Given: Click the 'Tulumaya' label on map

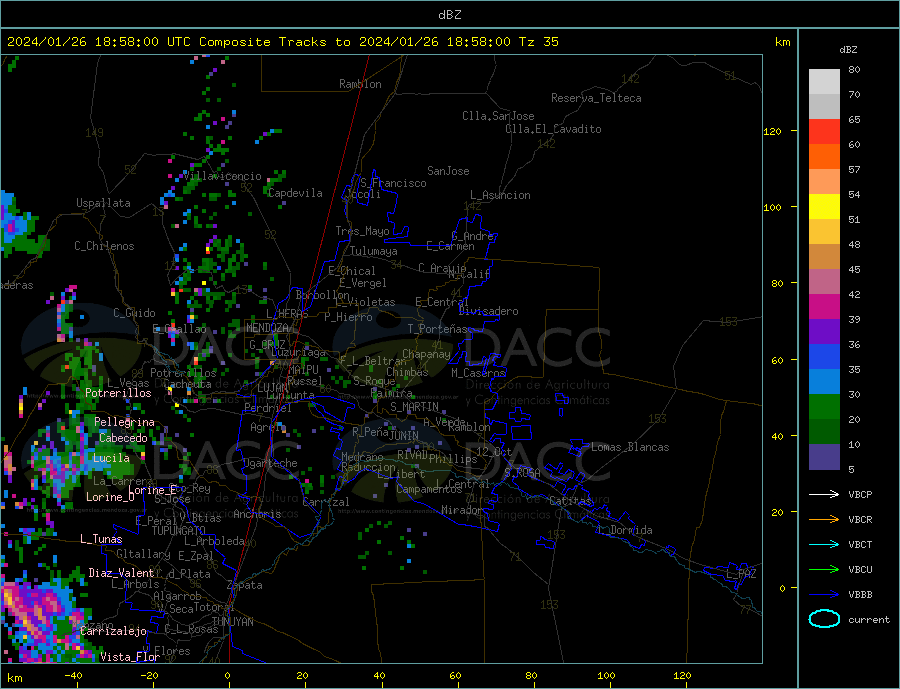Looking at the screenshot, I should pyautogui.click(x=374, y=251).
